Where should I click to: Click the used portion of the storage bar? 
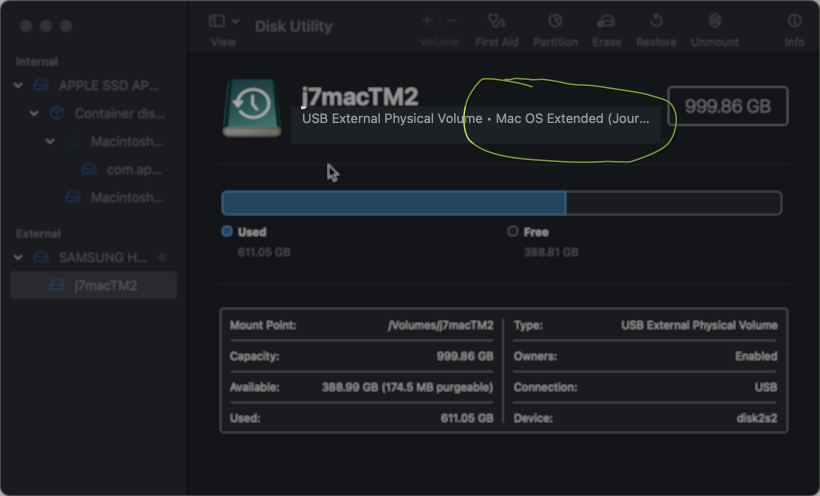pyautogui.click(x=394, y=203)
